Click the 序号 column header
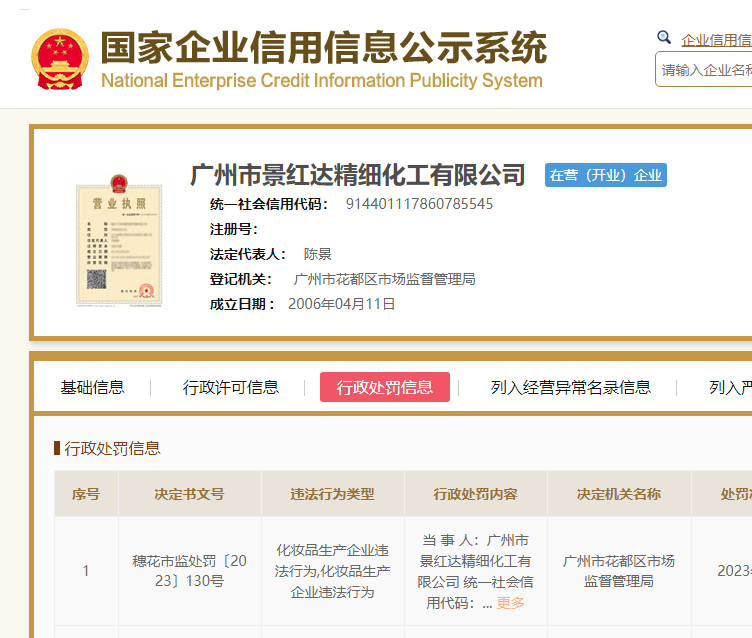752x638 pixels. point(86,494)
